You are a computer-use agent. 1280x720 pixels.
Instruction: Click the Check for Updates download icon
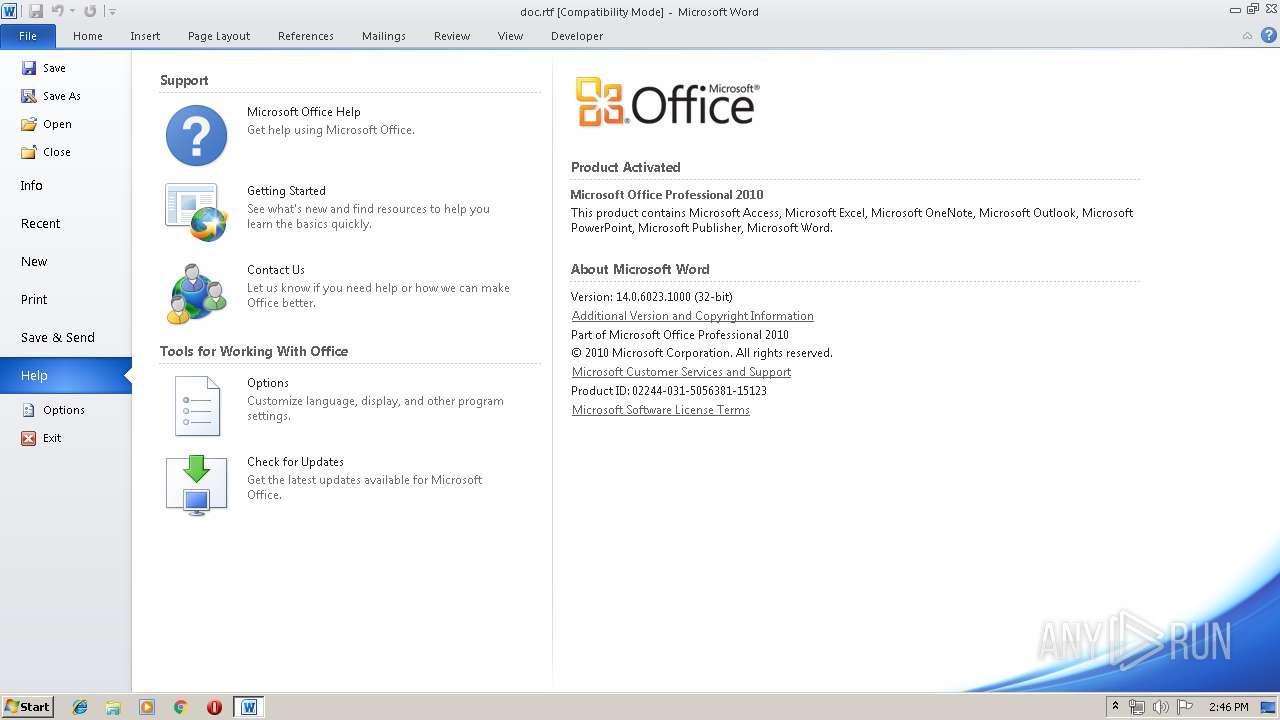[197, 485]
